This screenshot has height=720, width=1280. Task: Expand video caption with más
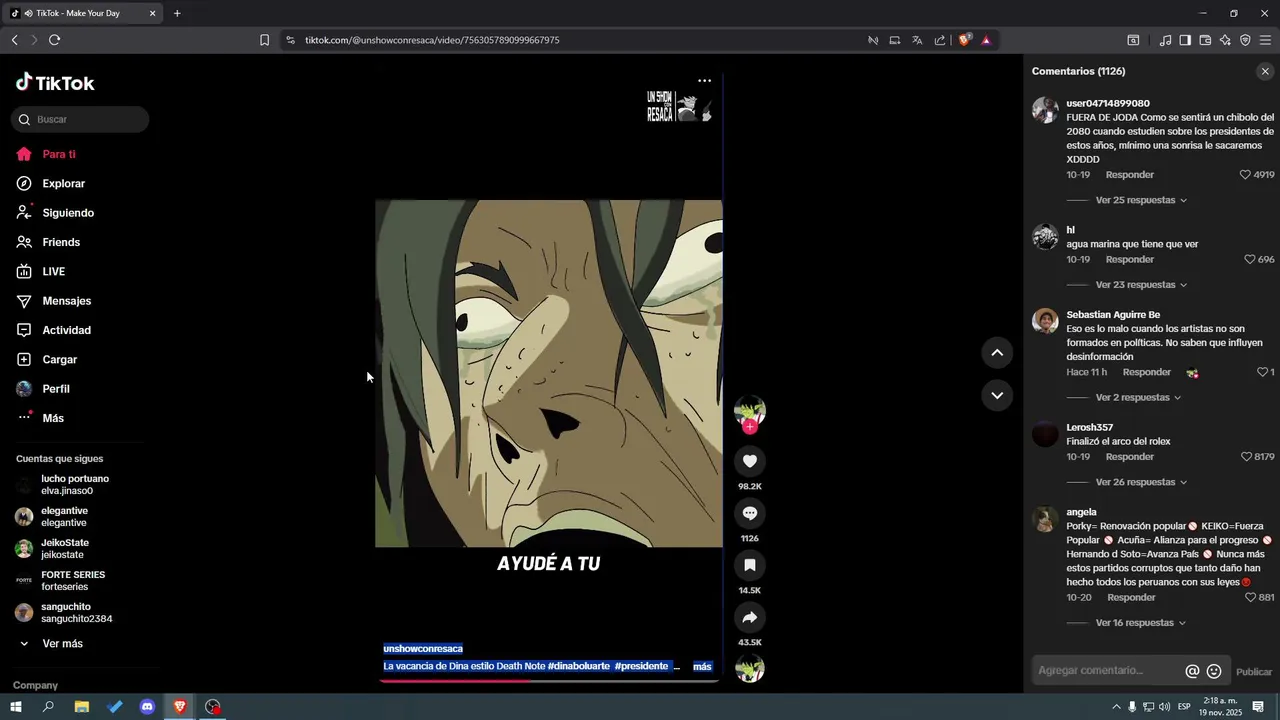coord(702,666)
